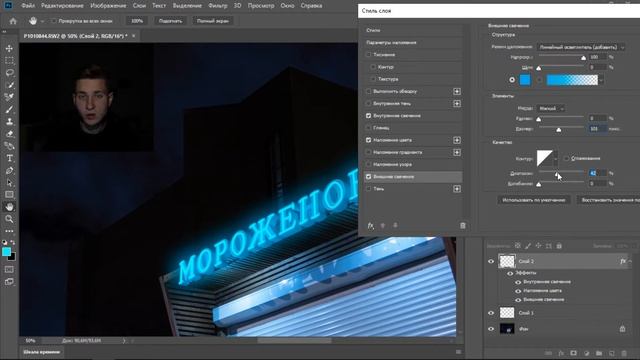This screenshot has height=360, width=640.
Task: Select the Pen tool
Action: coord(9,171)
